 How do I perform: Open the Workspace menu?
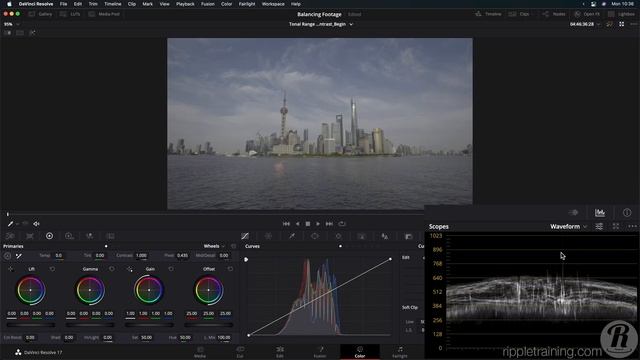pyautogui.click(x=273, y=4)
